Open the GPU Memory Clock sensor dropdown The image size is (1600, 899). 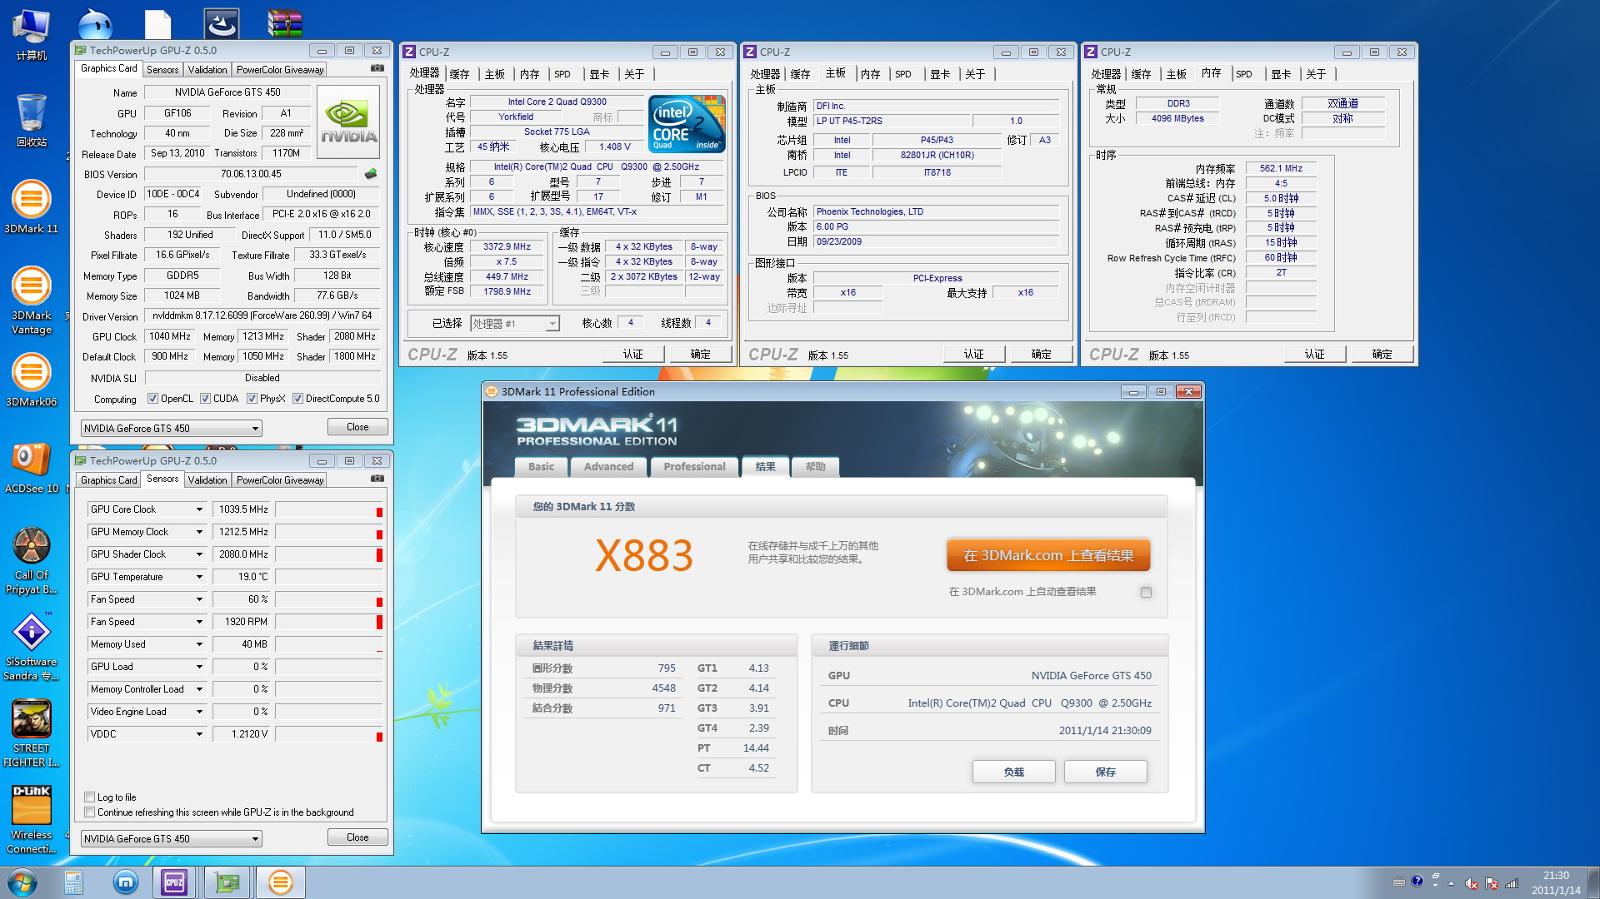pyautogui.click(x=199, y=532)
